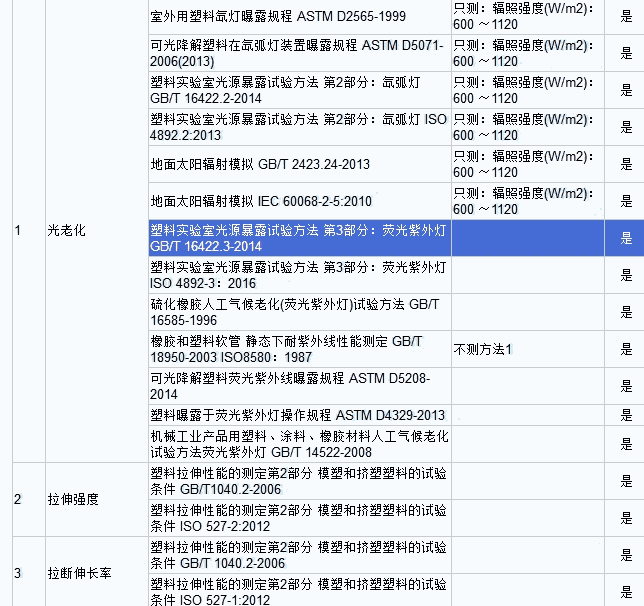The width and height of the screenshot is (644, 606).
Task: Select the highlighted GB/T 16422.3-2014 row
Action: [298, 238]
